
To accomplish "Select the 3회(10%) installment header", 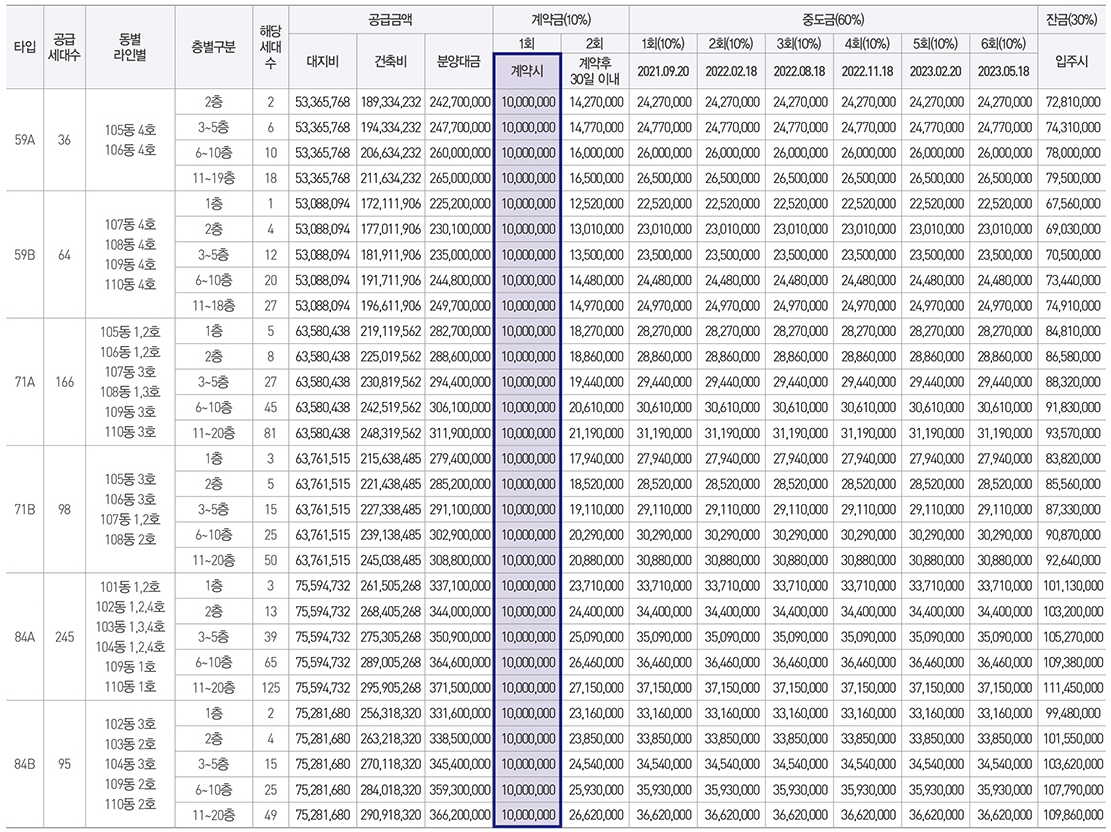I will pos(799,43).
